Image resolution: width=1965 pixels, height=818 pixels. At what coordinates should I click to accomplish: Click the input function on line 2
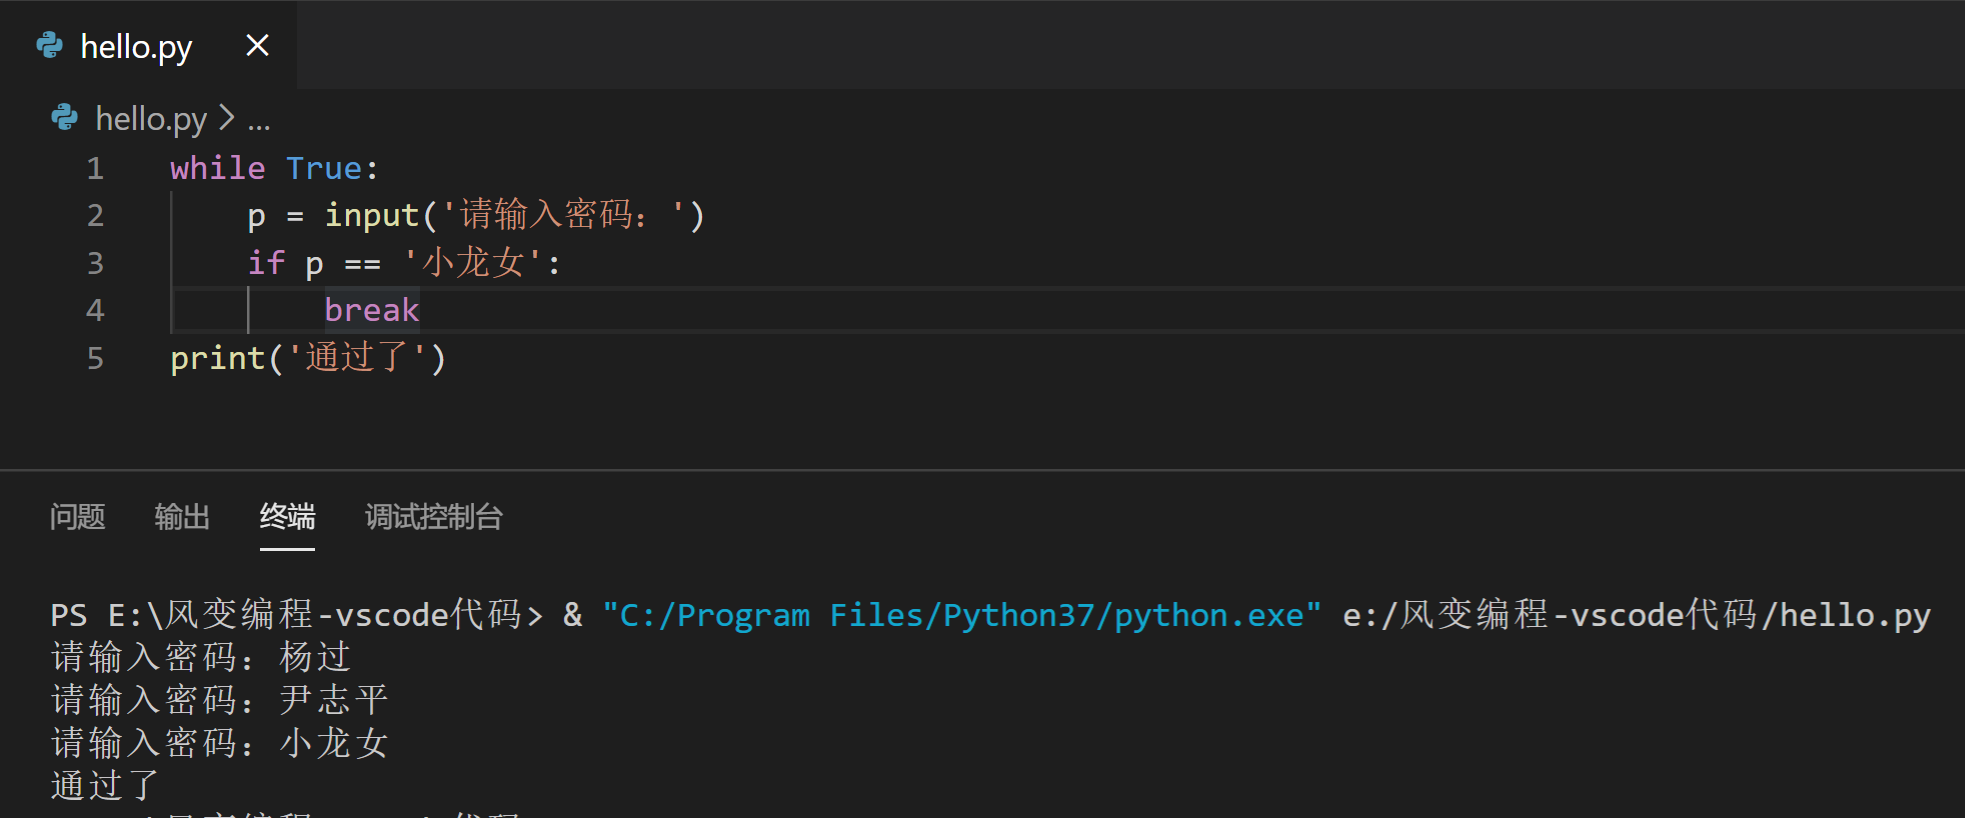371,215
